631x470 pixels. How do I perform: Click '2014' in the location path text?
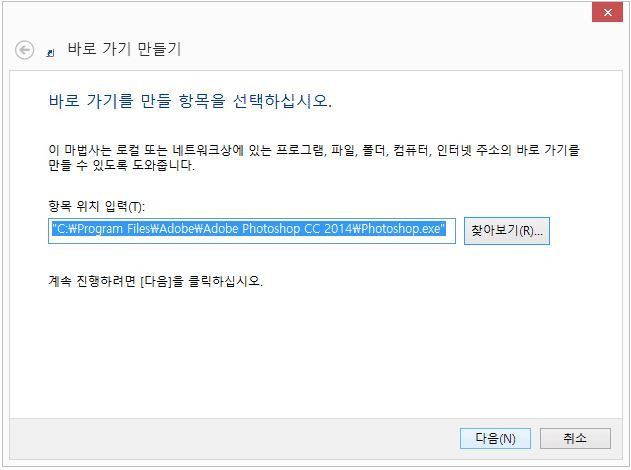coord(338,229)
